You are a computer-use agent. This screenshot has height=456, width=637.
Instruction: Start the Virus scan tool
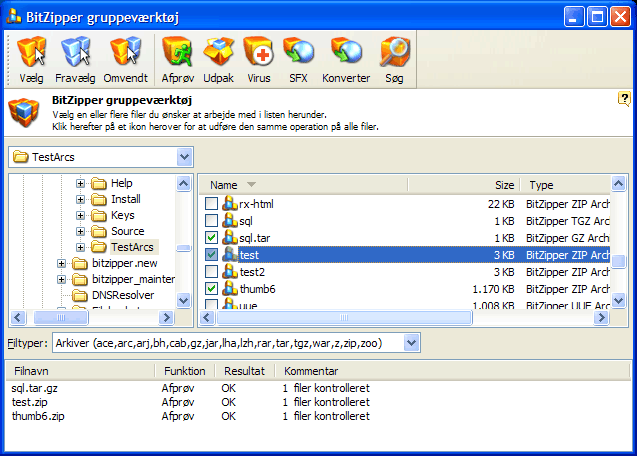(x=258, y=52)
